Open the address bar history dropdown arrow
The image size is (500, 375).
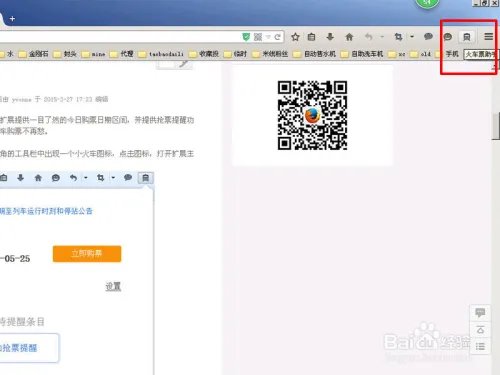coord(268,37)
